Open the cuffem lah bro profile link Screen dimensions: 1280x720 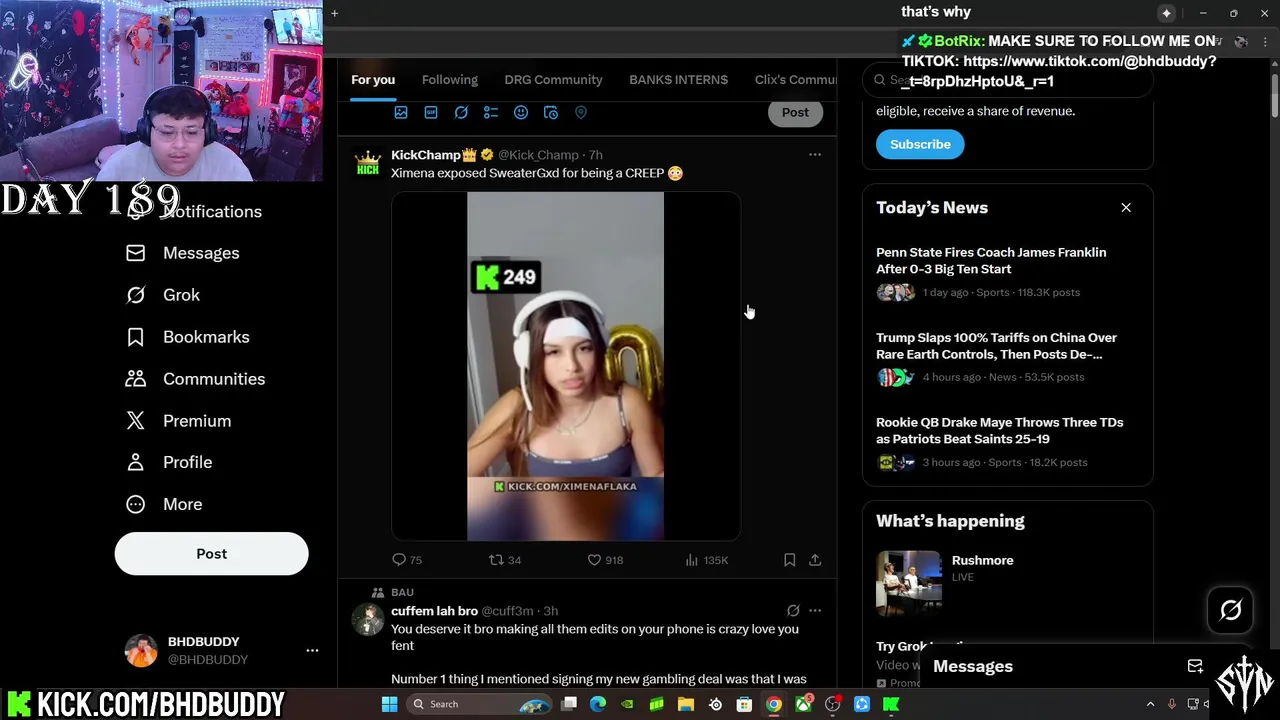point(434,611)
